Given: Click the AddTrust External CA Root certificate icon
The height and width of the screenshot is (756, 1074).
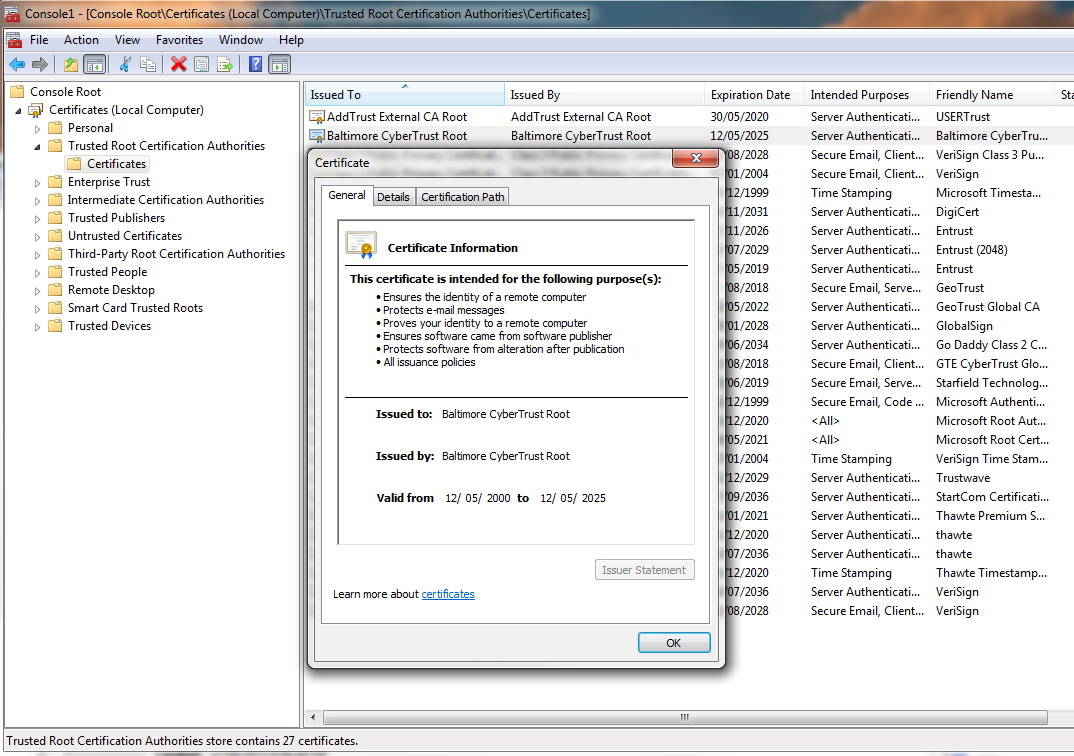Looking at the screenshot, I should pyautogui.click(x=316, y=117).
